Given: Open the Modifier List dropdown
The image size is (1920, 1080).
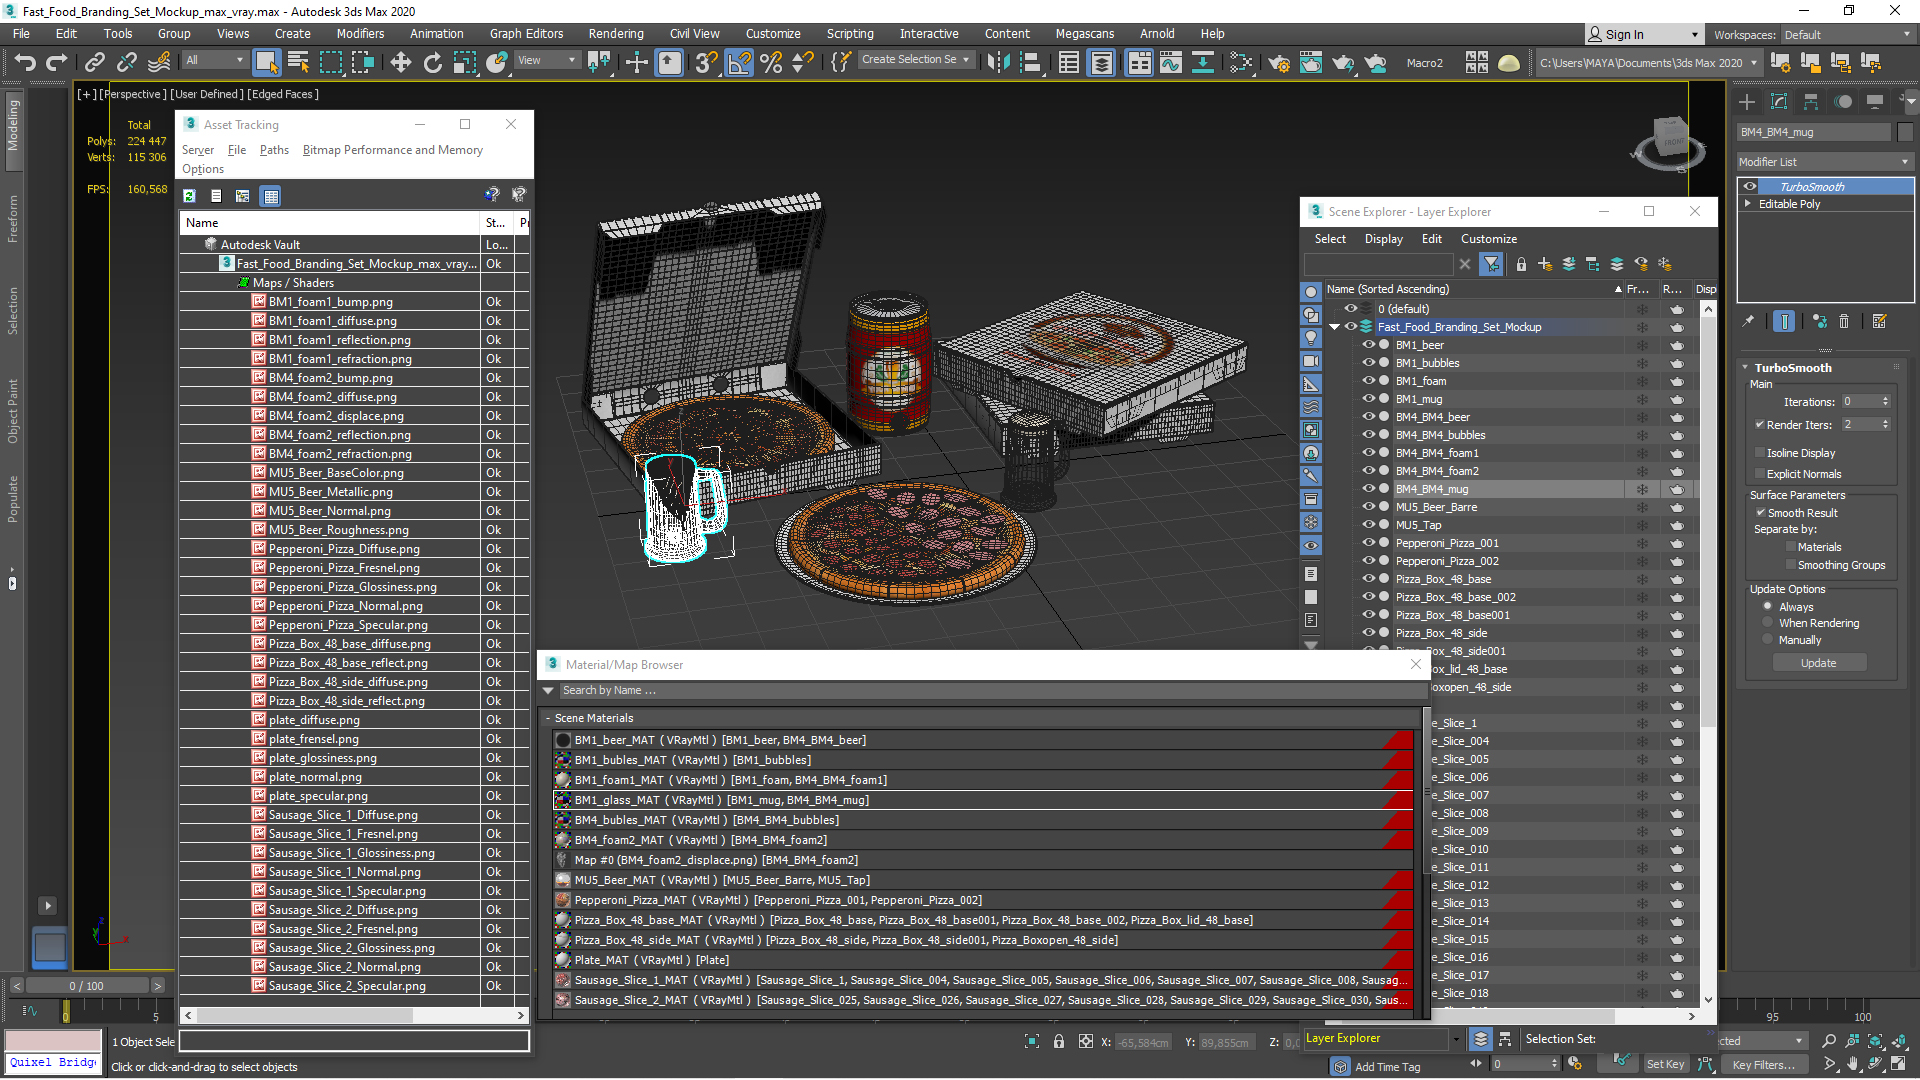Looking at the screenshot, I should pyautogui.click(x=1825, y=162).
